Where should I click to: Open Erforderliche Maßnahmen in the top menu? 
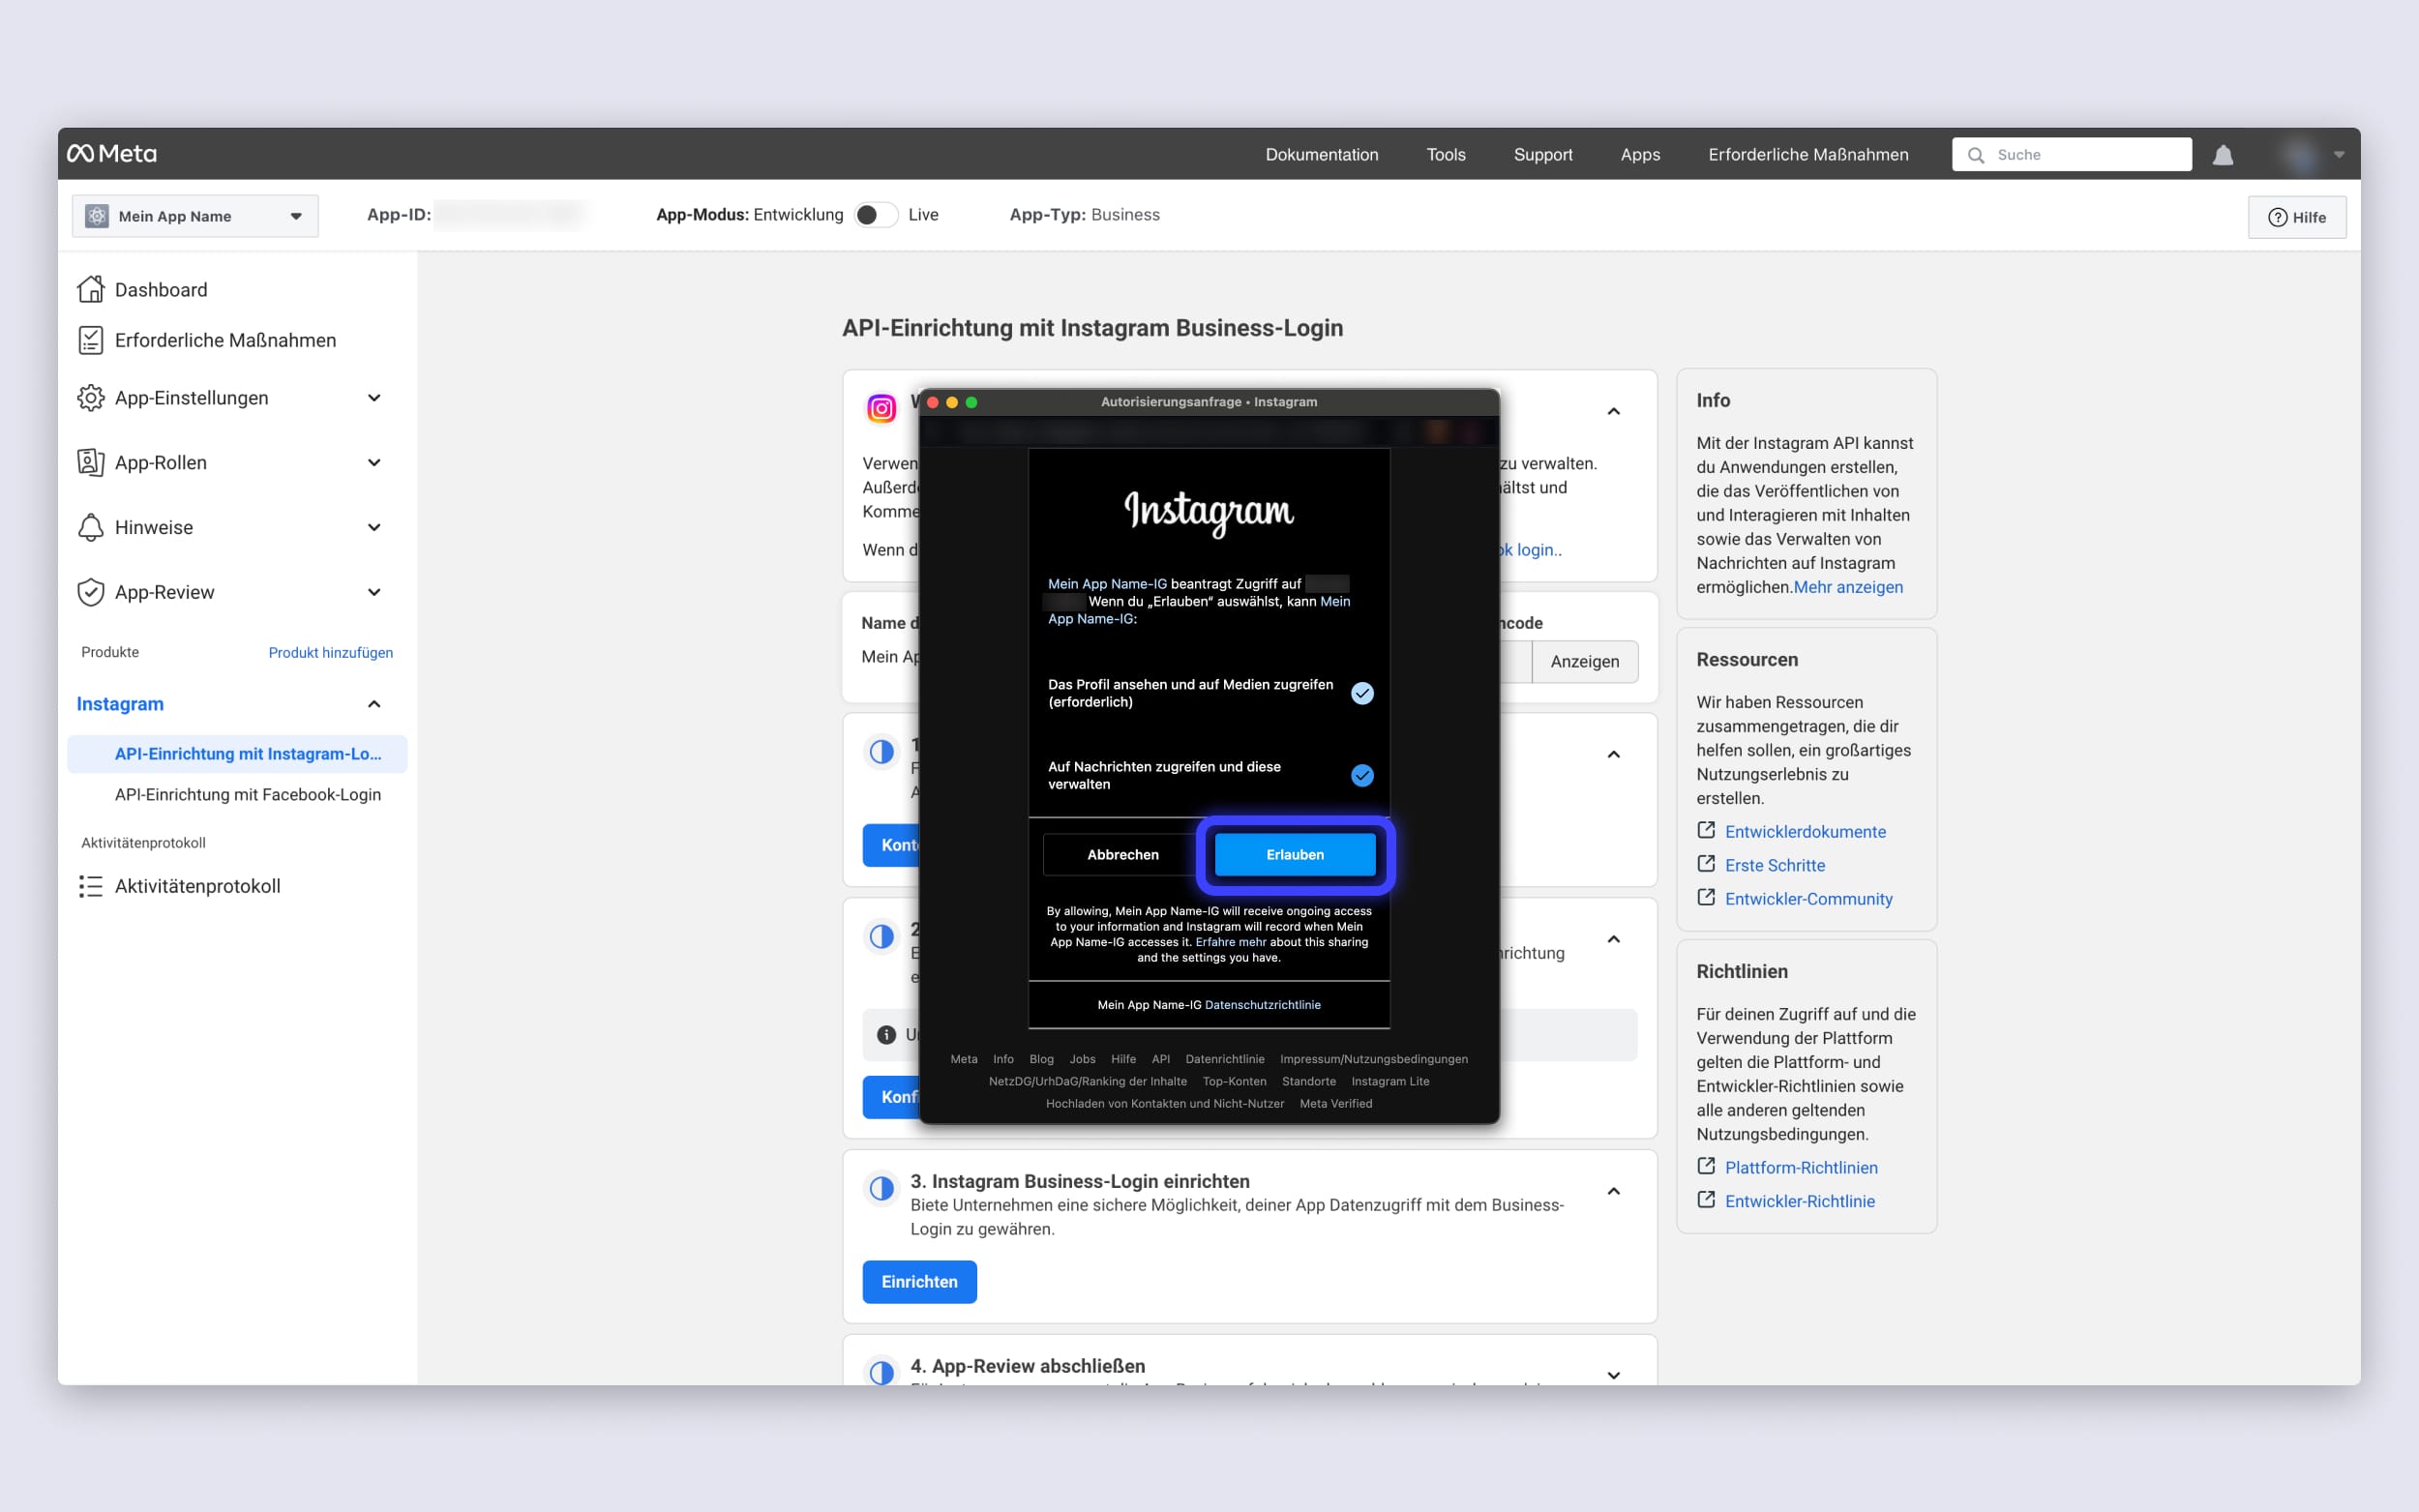tap(1807, 155)
